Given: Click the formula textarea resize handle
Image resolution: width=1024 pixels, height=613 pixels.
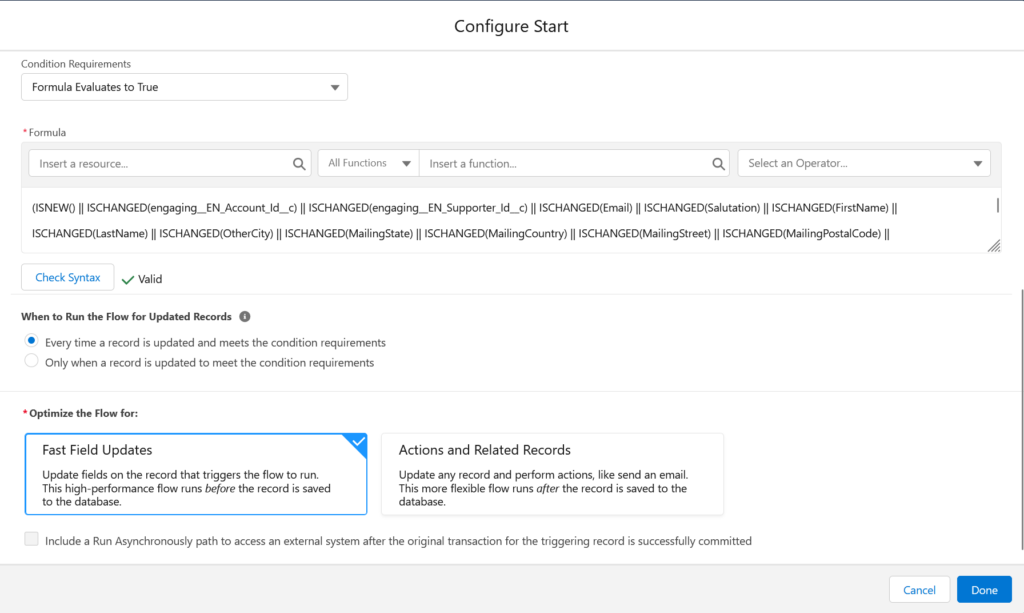Looking at the screenshot, I should tap(993, 246).
